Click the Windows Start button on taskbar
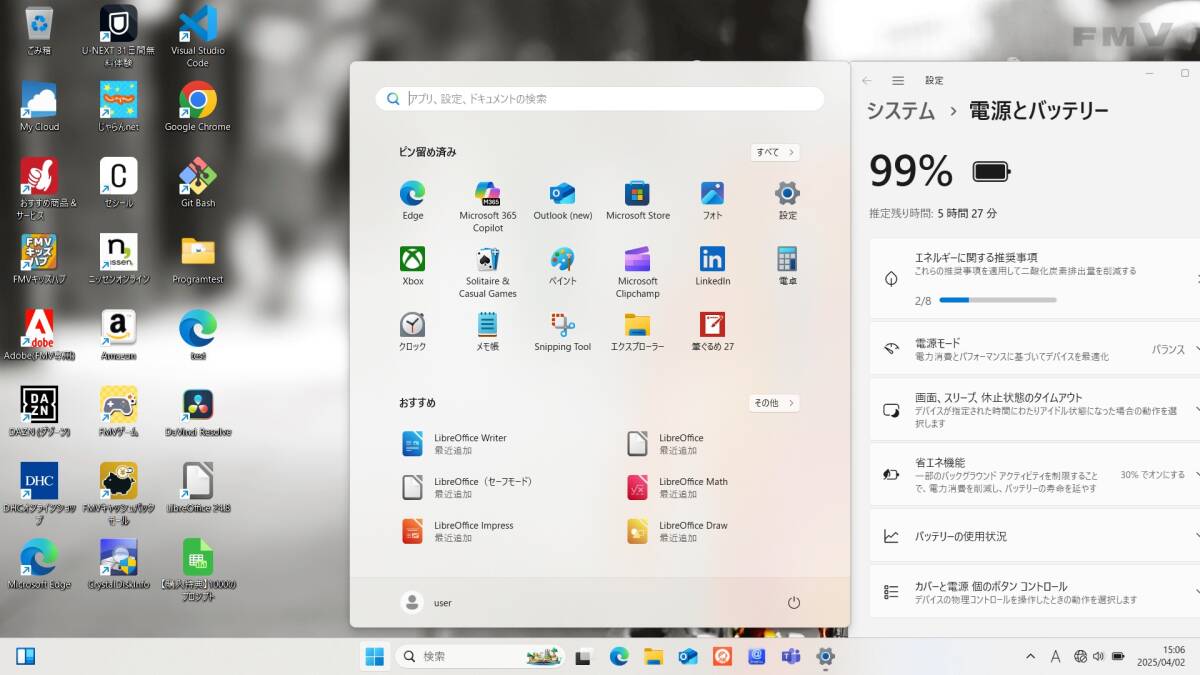 tap(375, 656)
